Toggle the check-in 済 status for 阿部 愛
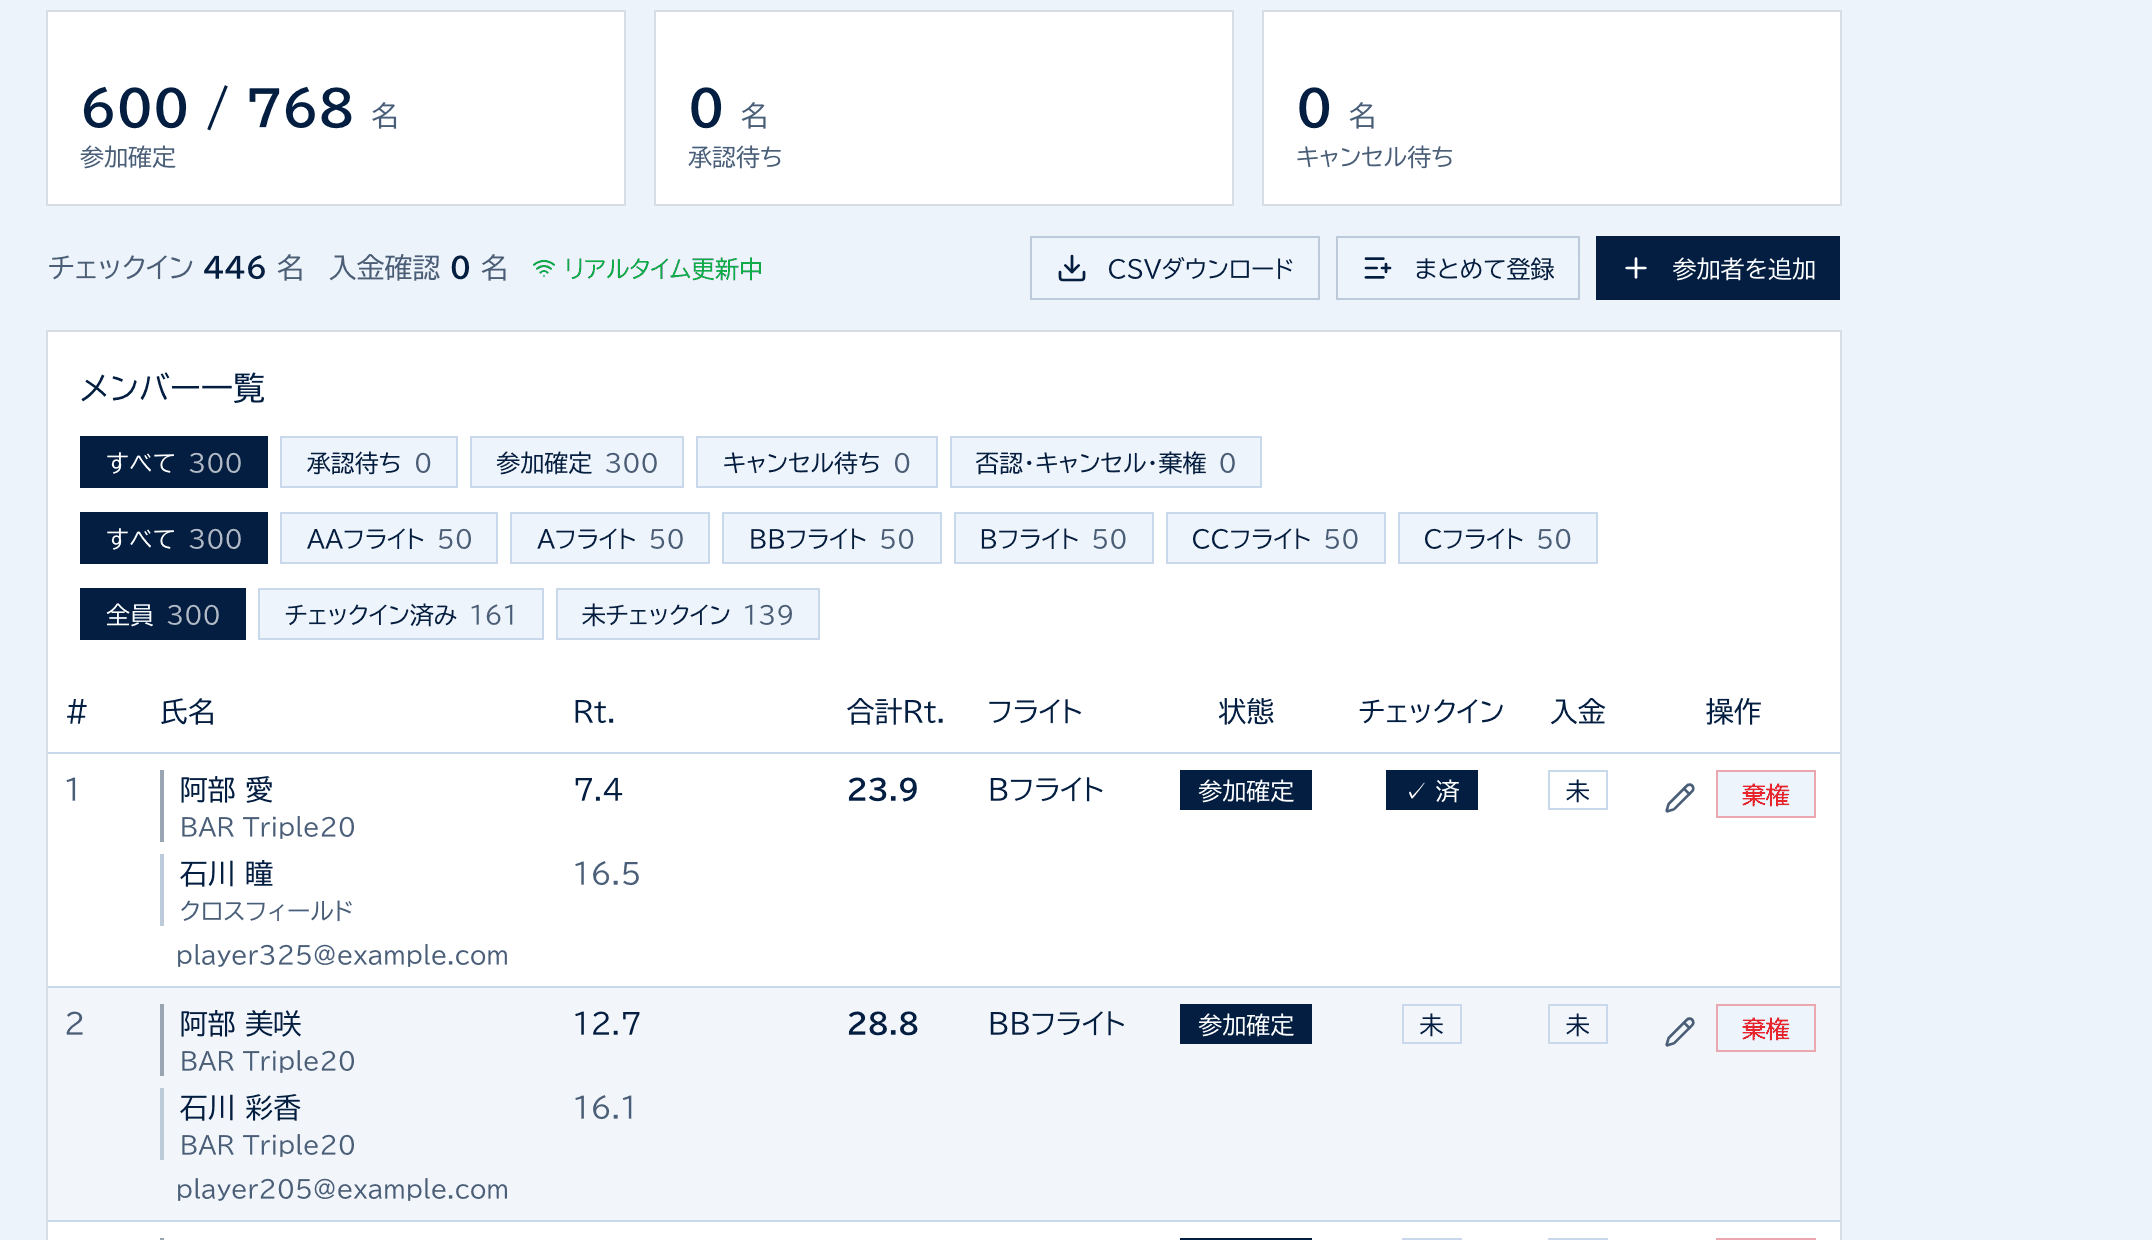The height and width of the screenshot is (1240, 2152). click(x=1432, y=790)
